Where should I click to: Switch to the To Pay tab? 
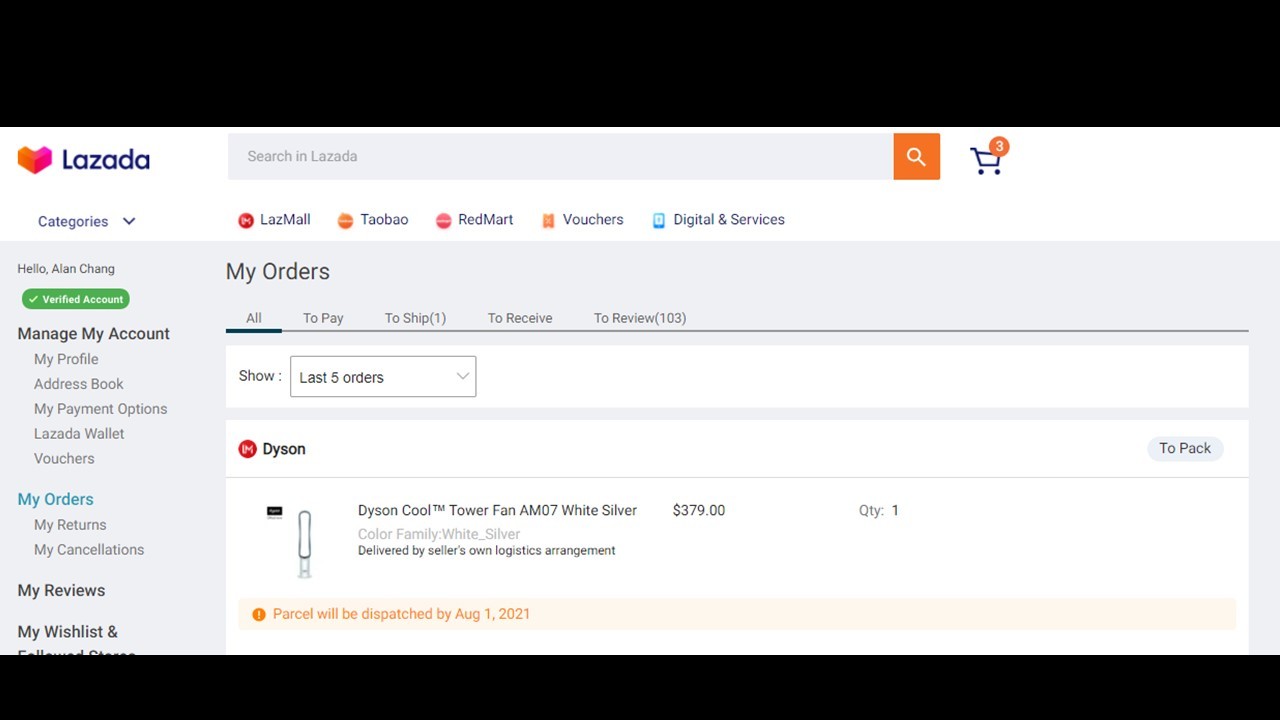[323, 318]
